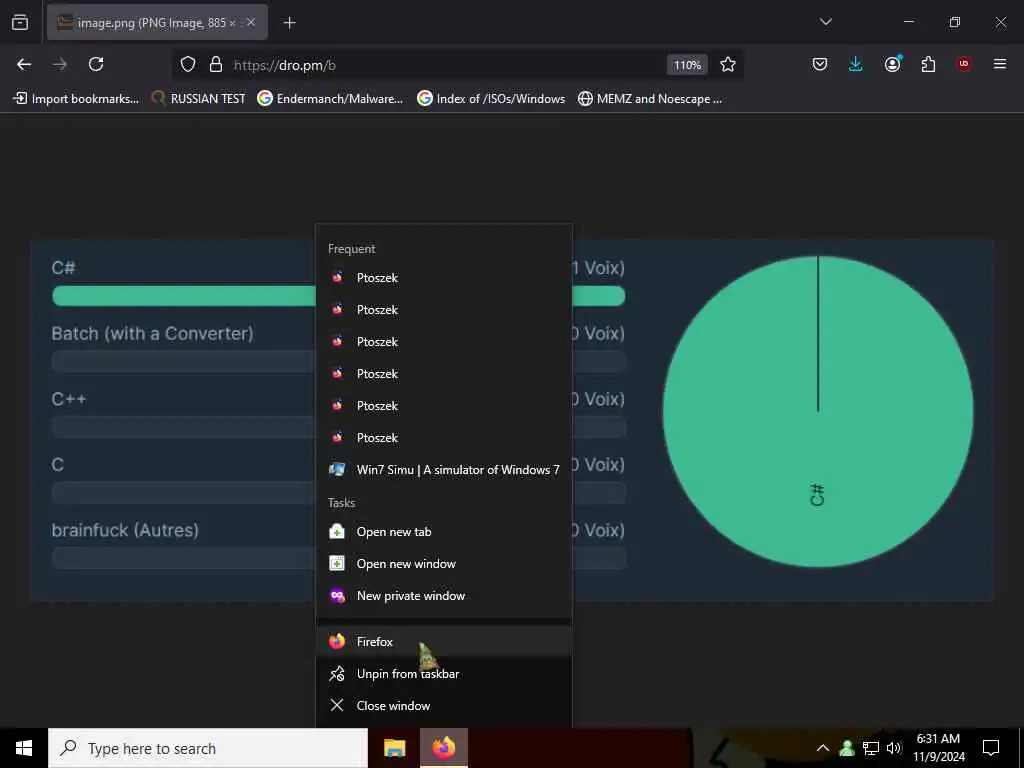This screenshot has height=768, width=1024.
Task: Choose New private window task
Action: pyautogui.click(x=444, y=596)
